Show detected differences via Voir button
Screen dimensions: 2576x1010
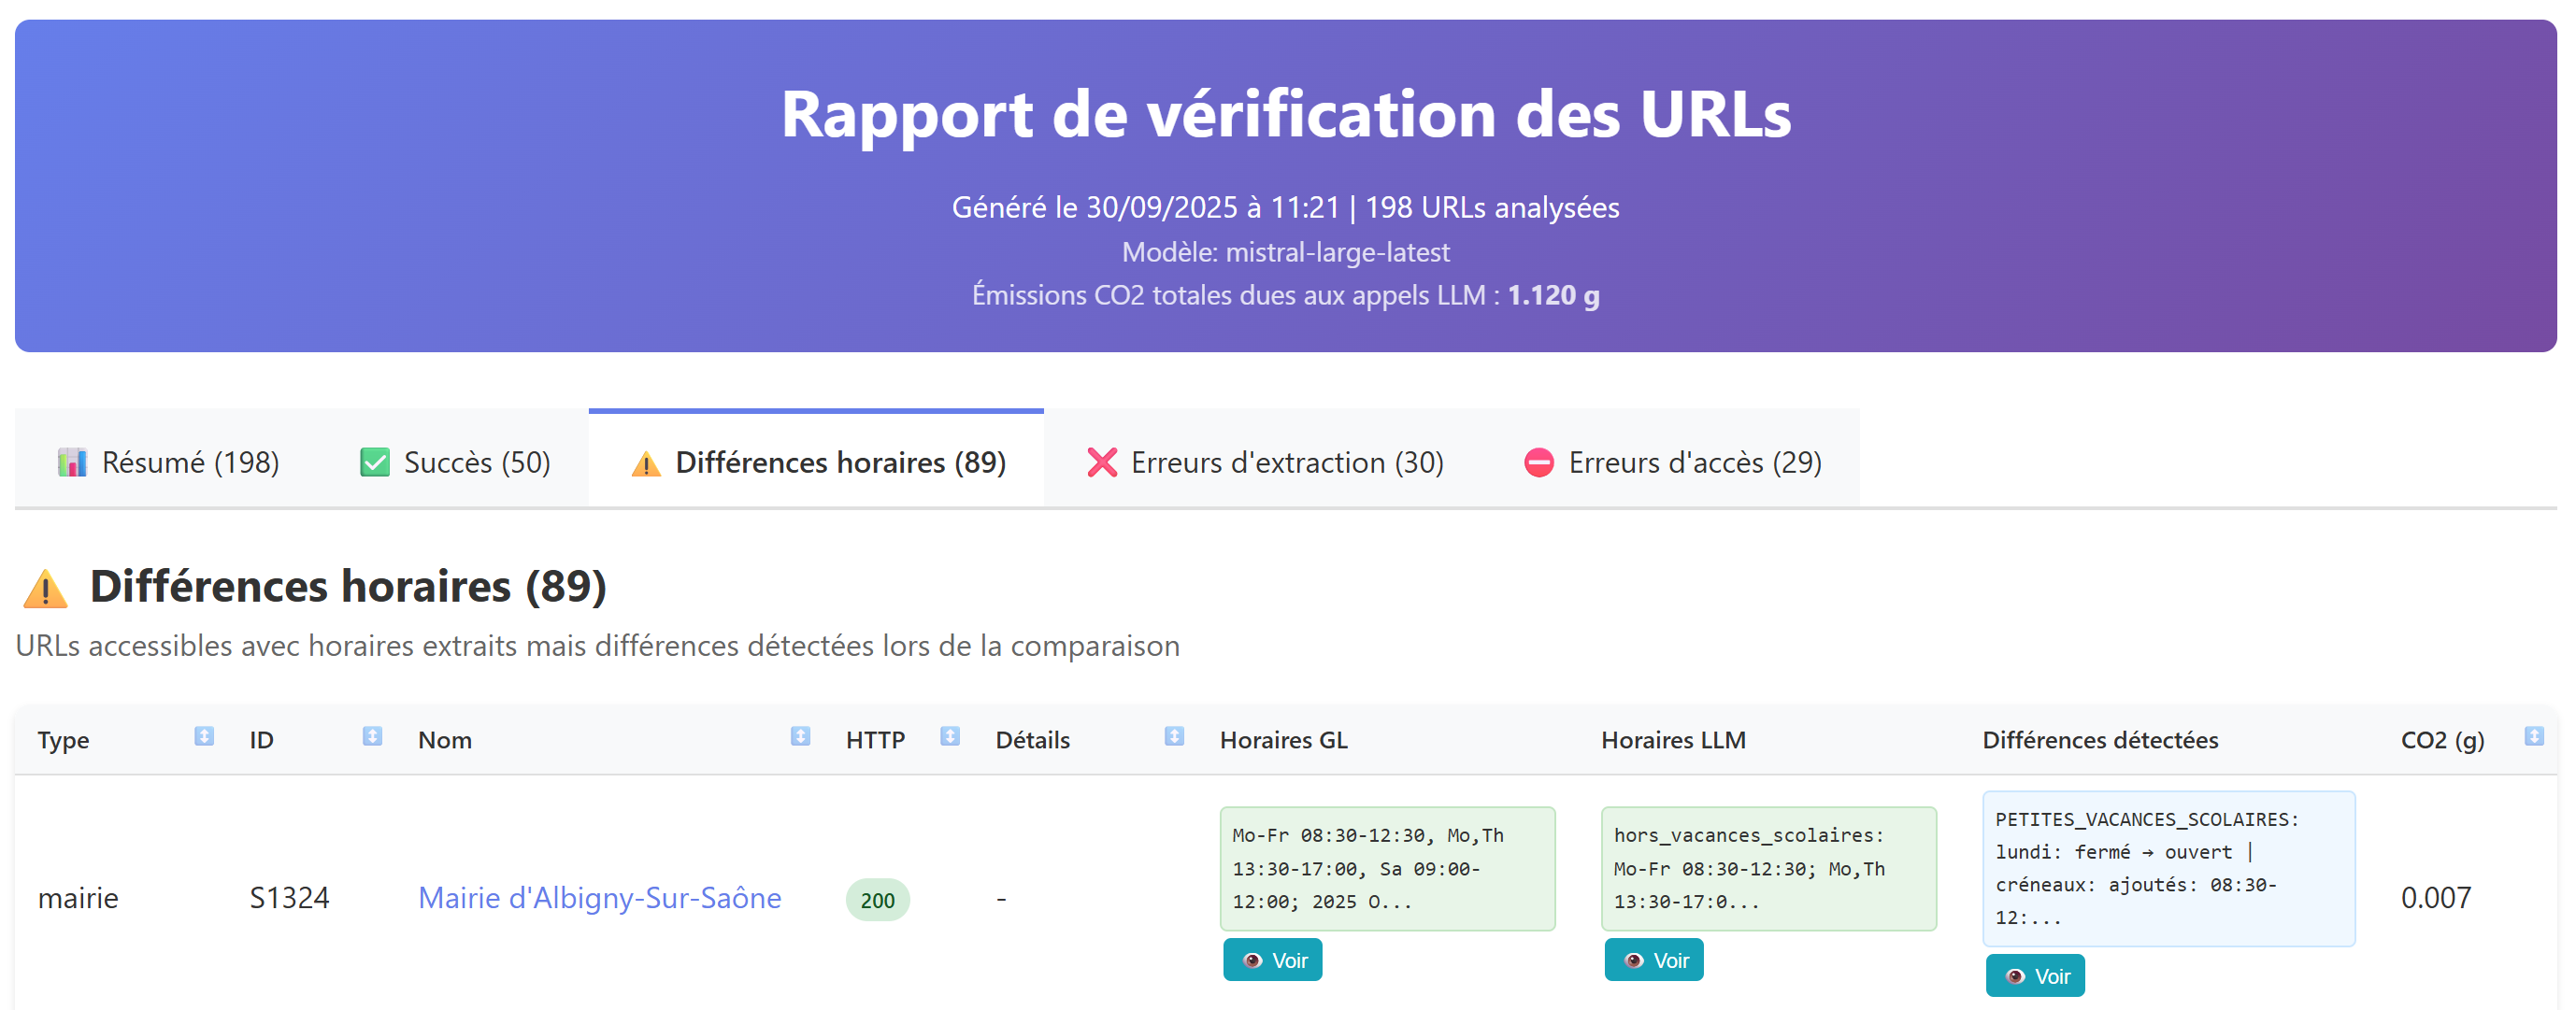[x=2034, y=976]
